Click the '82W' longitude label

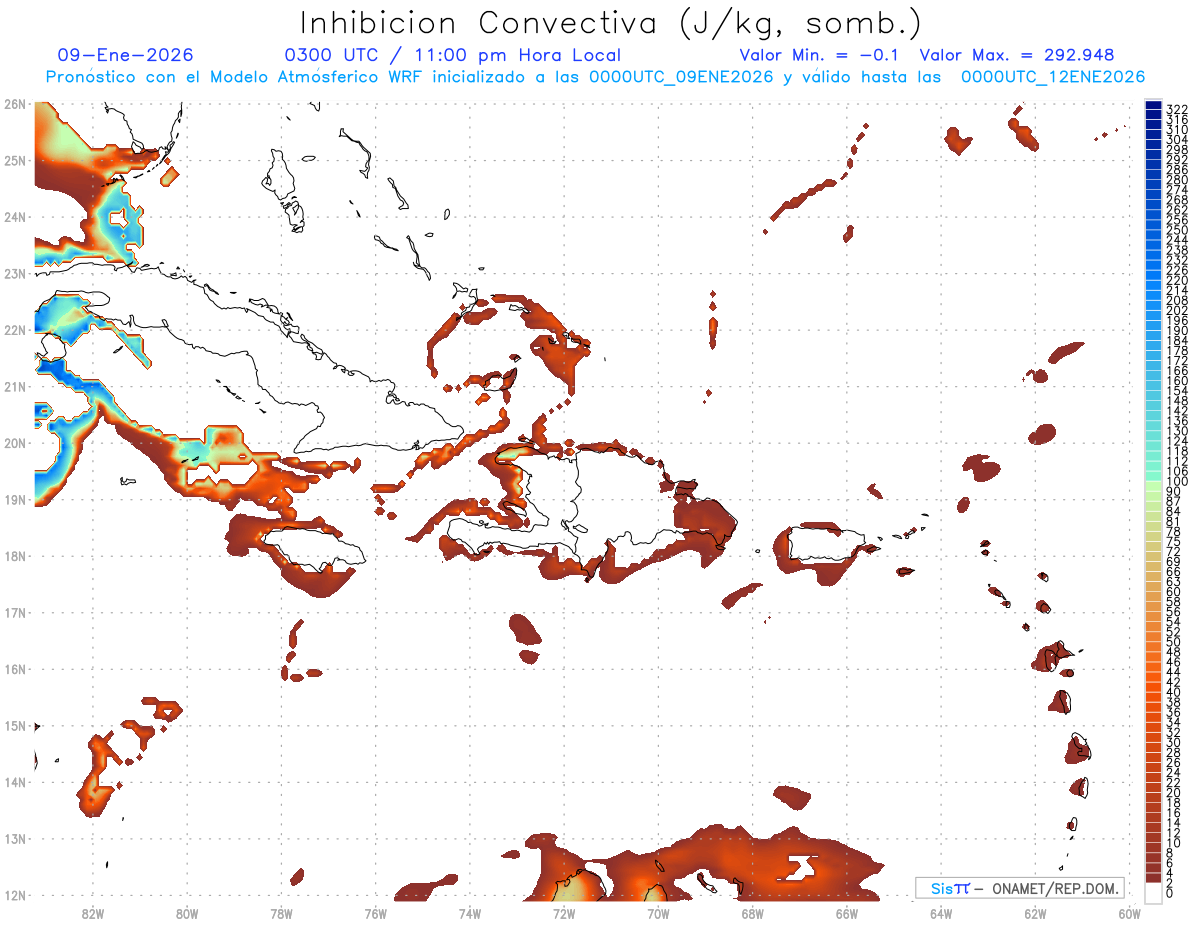point(92,913)
